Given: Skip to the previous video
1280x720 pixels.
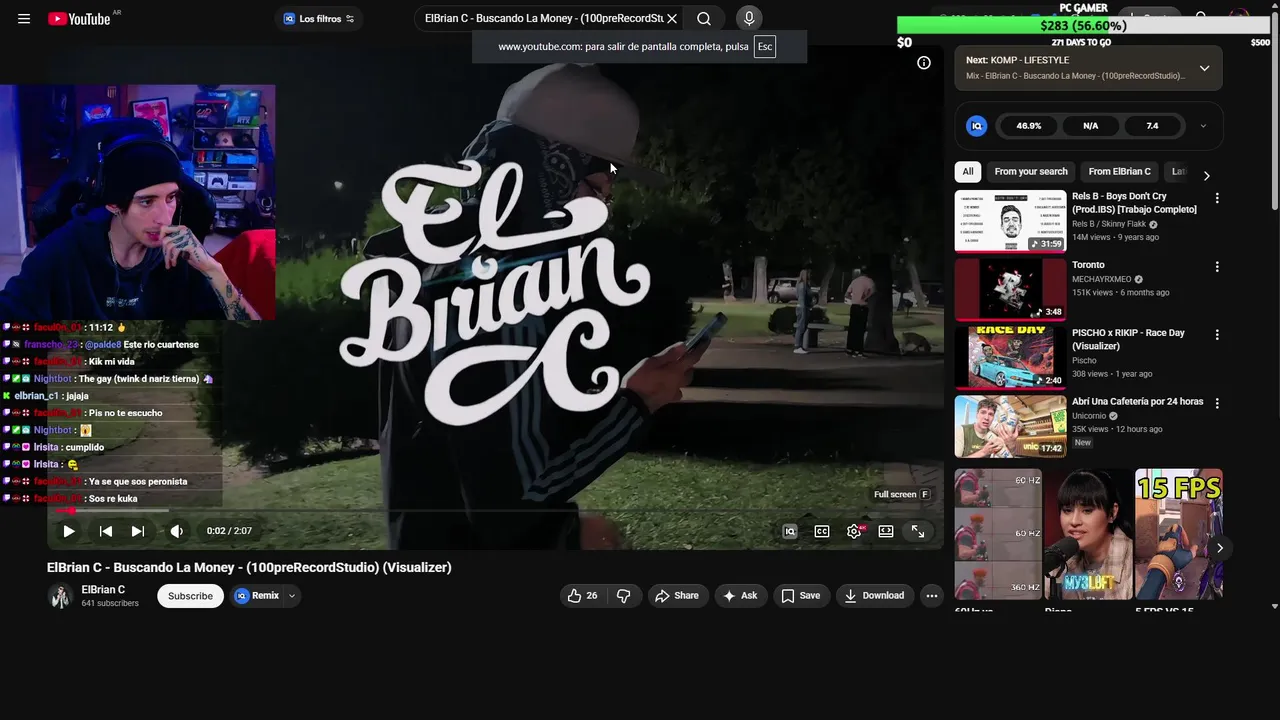Looking at the screenshot, I should coord(106,531).
